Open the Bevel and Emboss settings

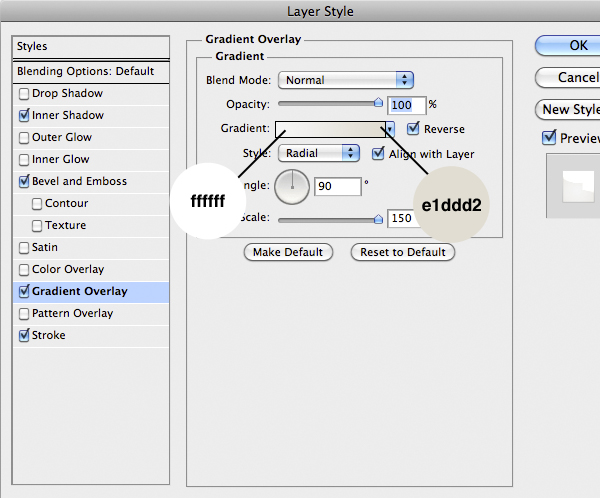click(79, 182)
